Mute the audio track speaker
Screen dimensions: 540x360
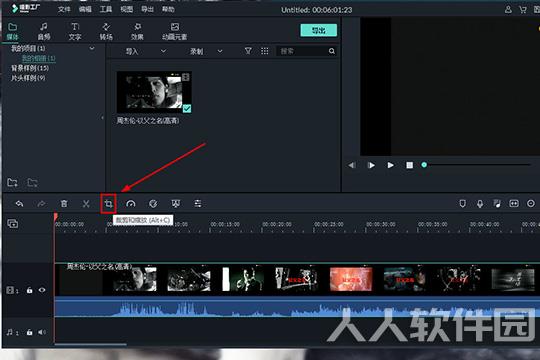[x=42, y=332]
